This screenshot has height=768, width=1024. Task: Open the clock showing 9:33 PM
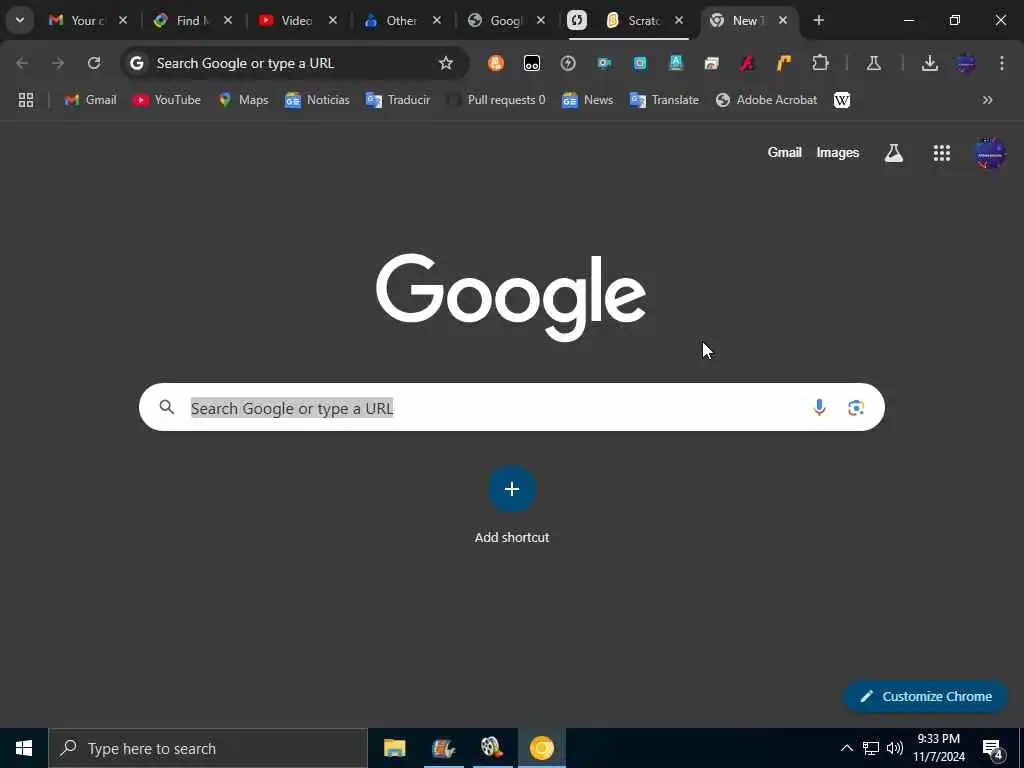(939, 748)
